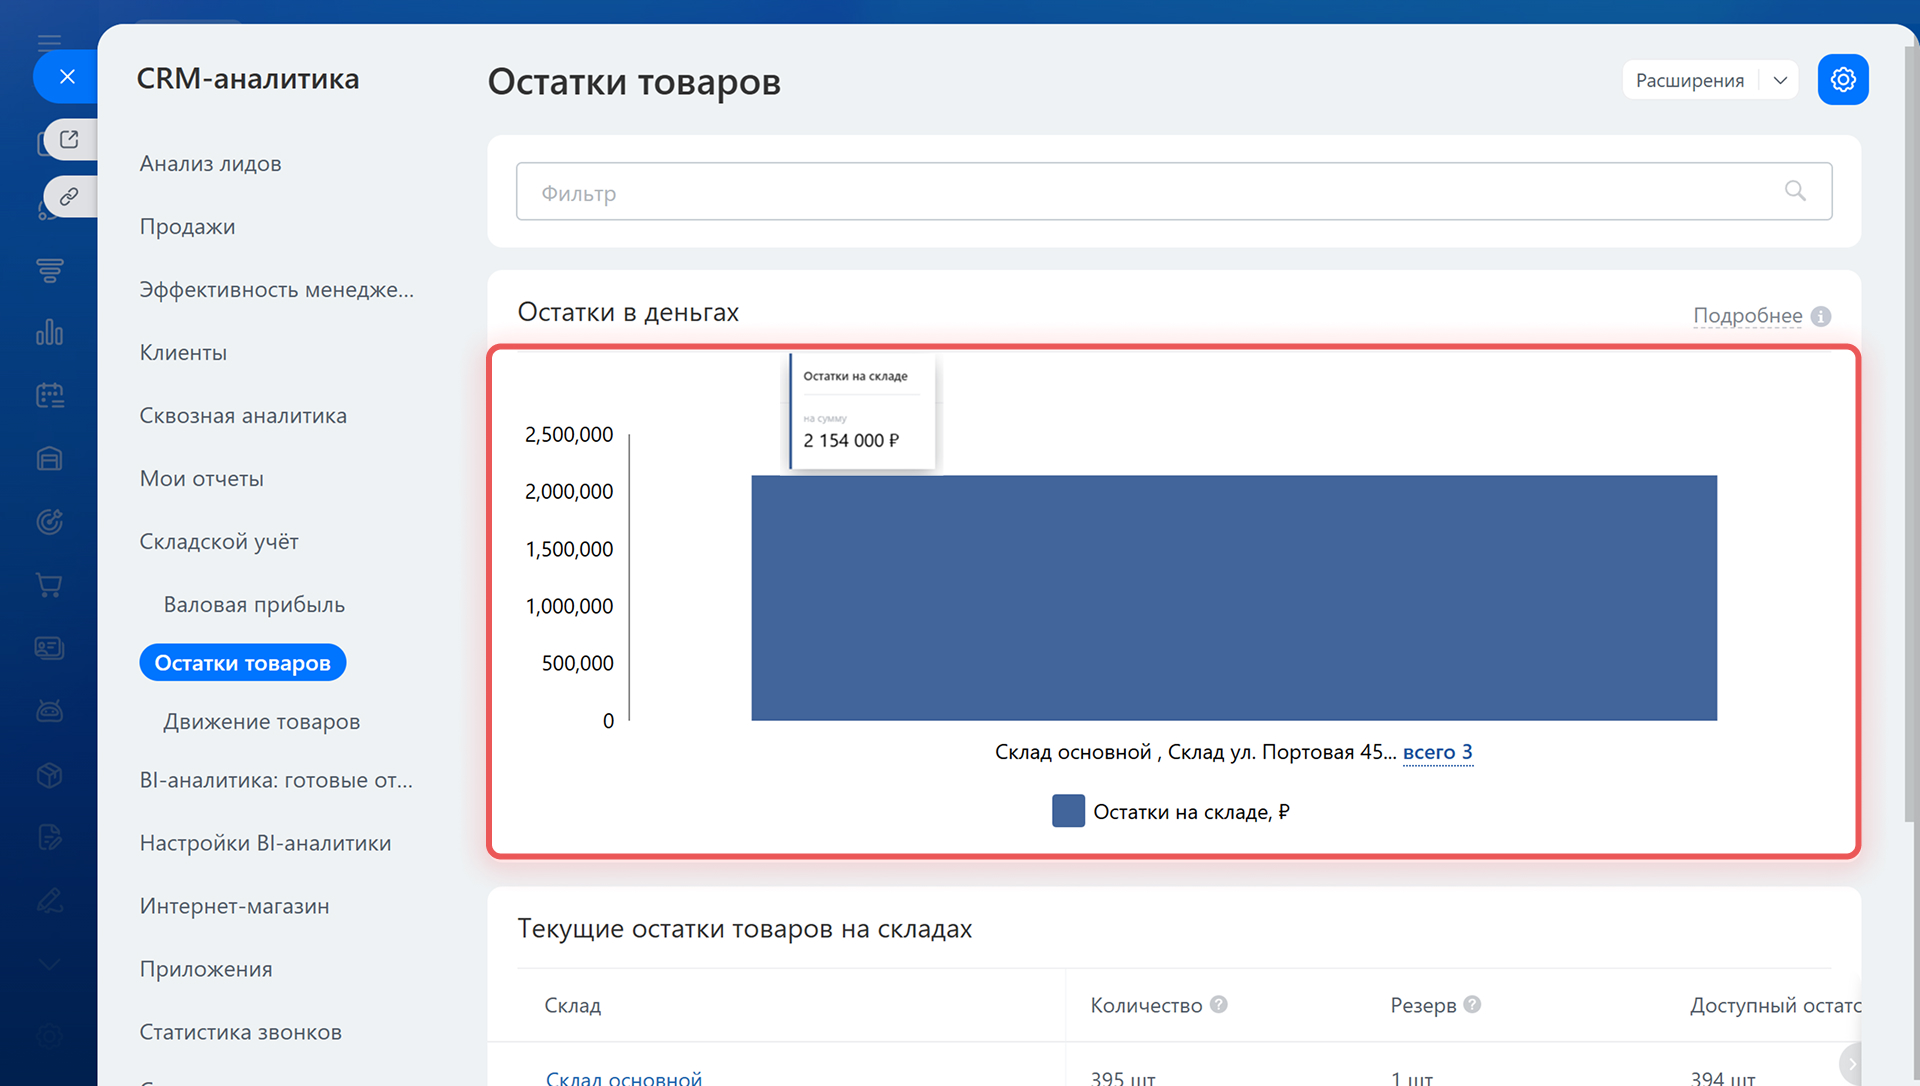Expand BI-аналитика: готовые отчёты section
The image size is (1920, 1086).
click(276, 780)
